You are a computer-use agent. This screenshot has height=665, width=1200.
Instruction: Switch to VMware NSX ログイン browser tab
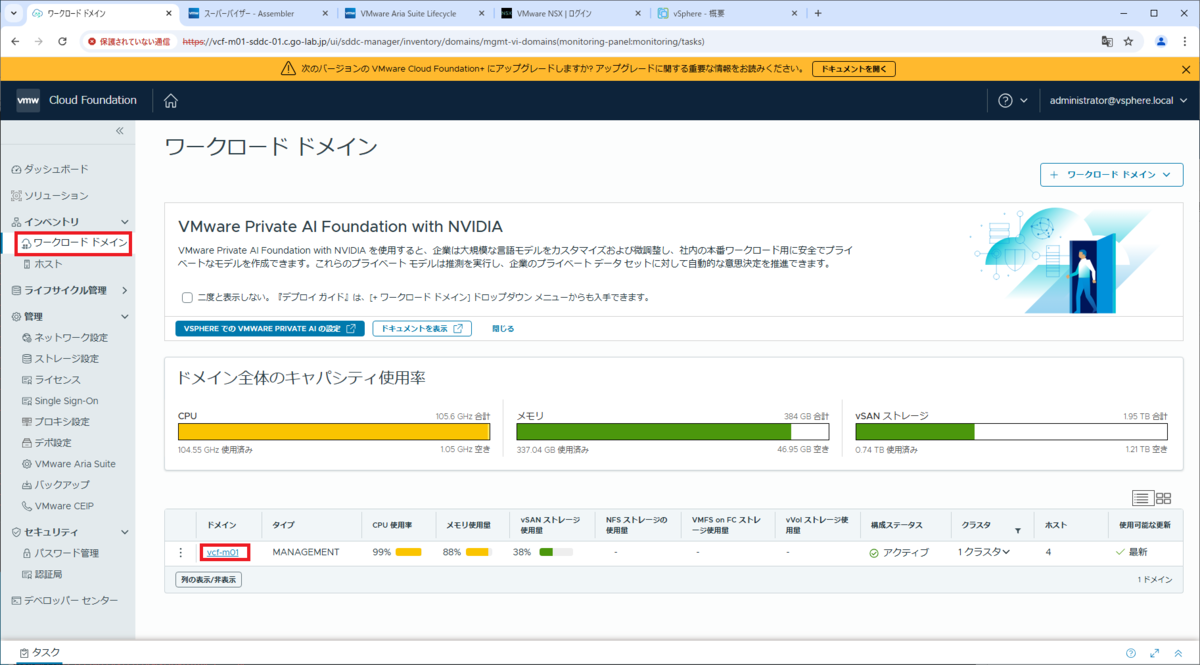(x=570, y=14)
